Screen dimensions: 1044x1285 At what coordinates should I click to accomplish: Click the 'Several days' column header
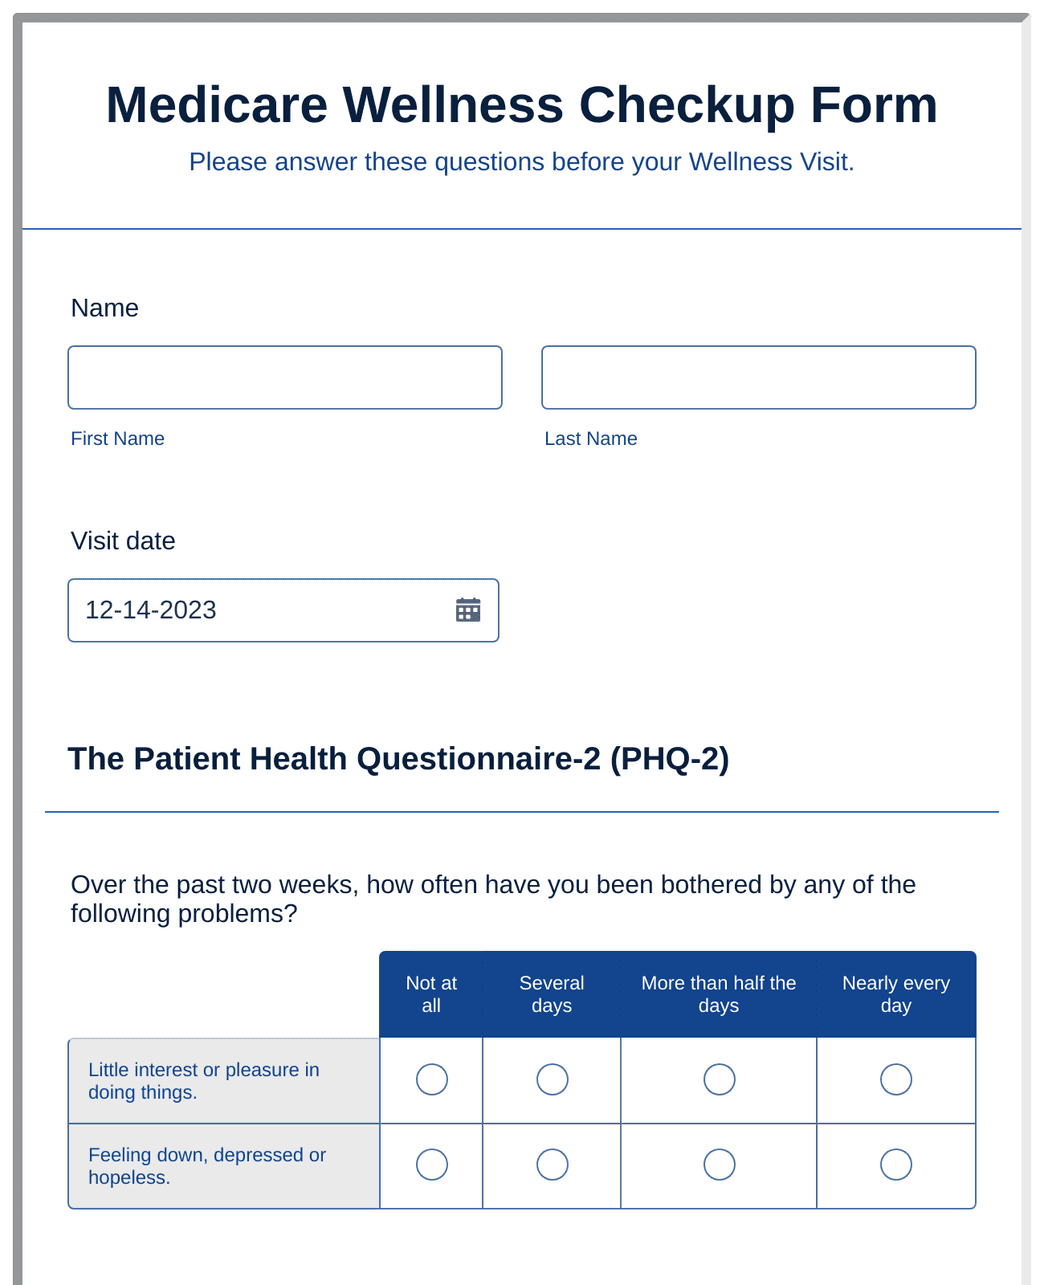[x=551, y=994]
